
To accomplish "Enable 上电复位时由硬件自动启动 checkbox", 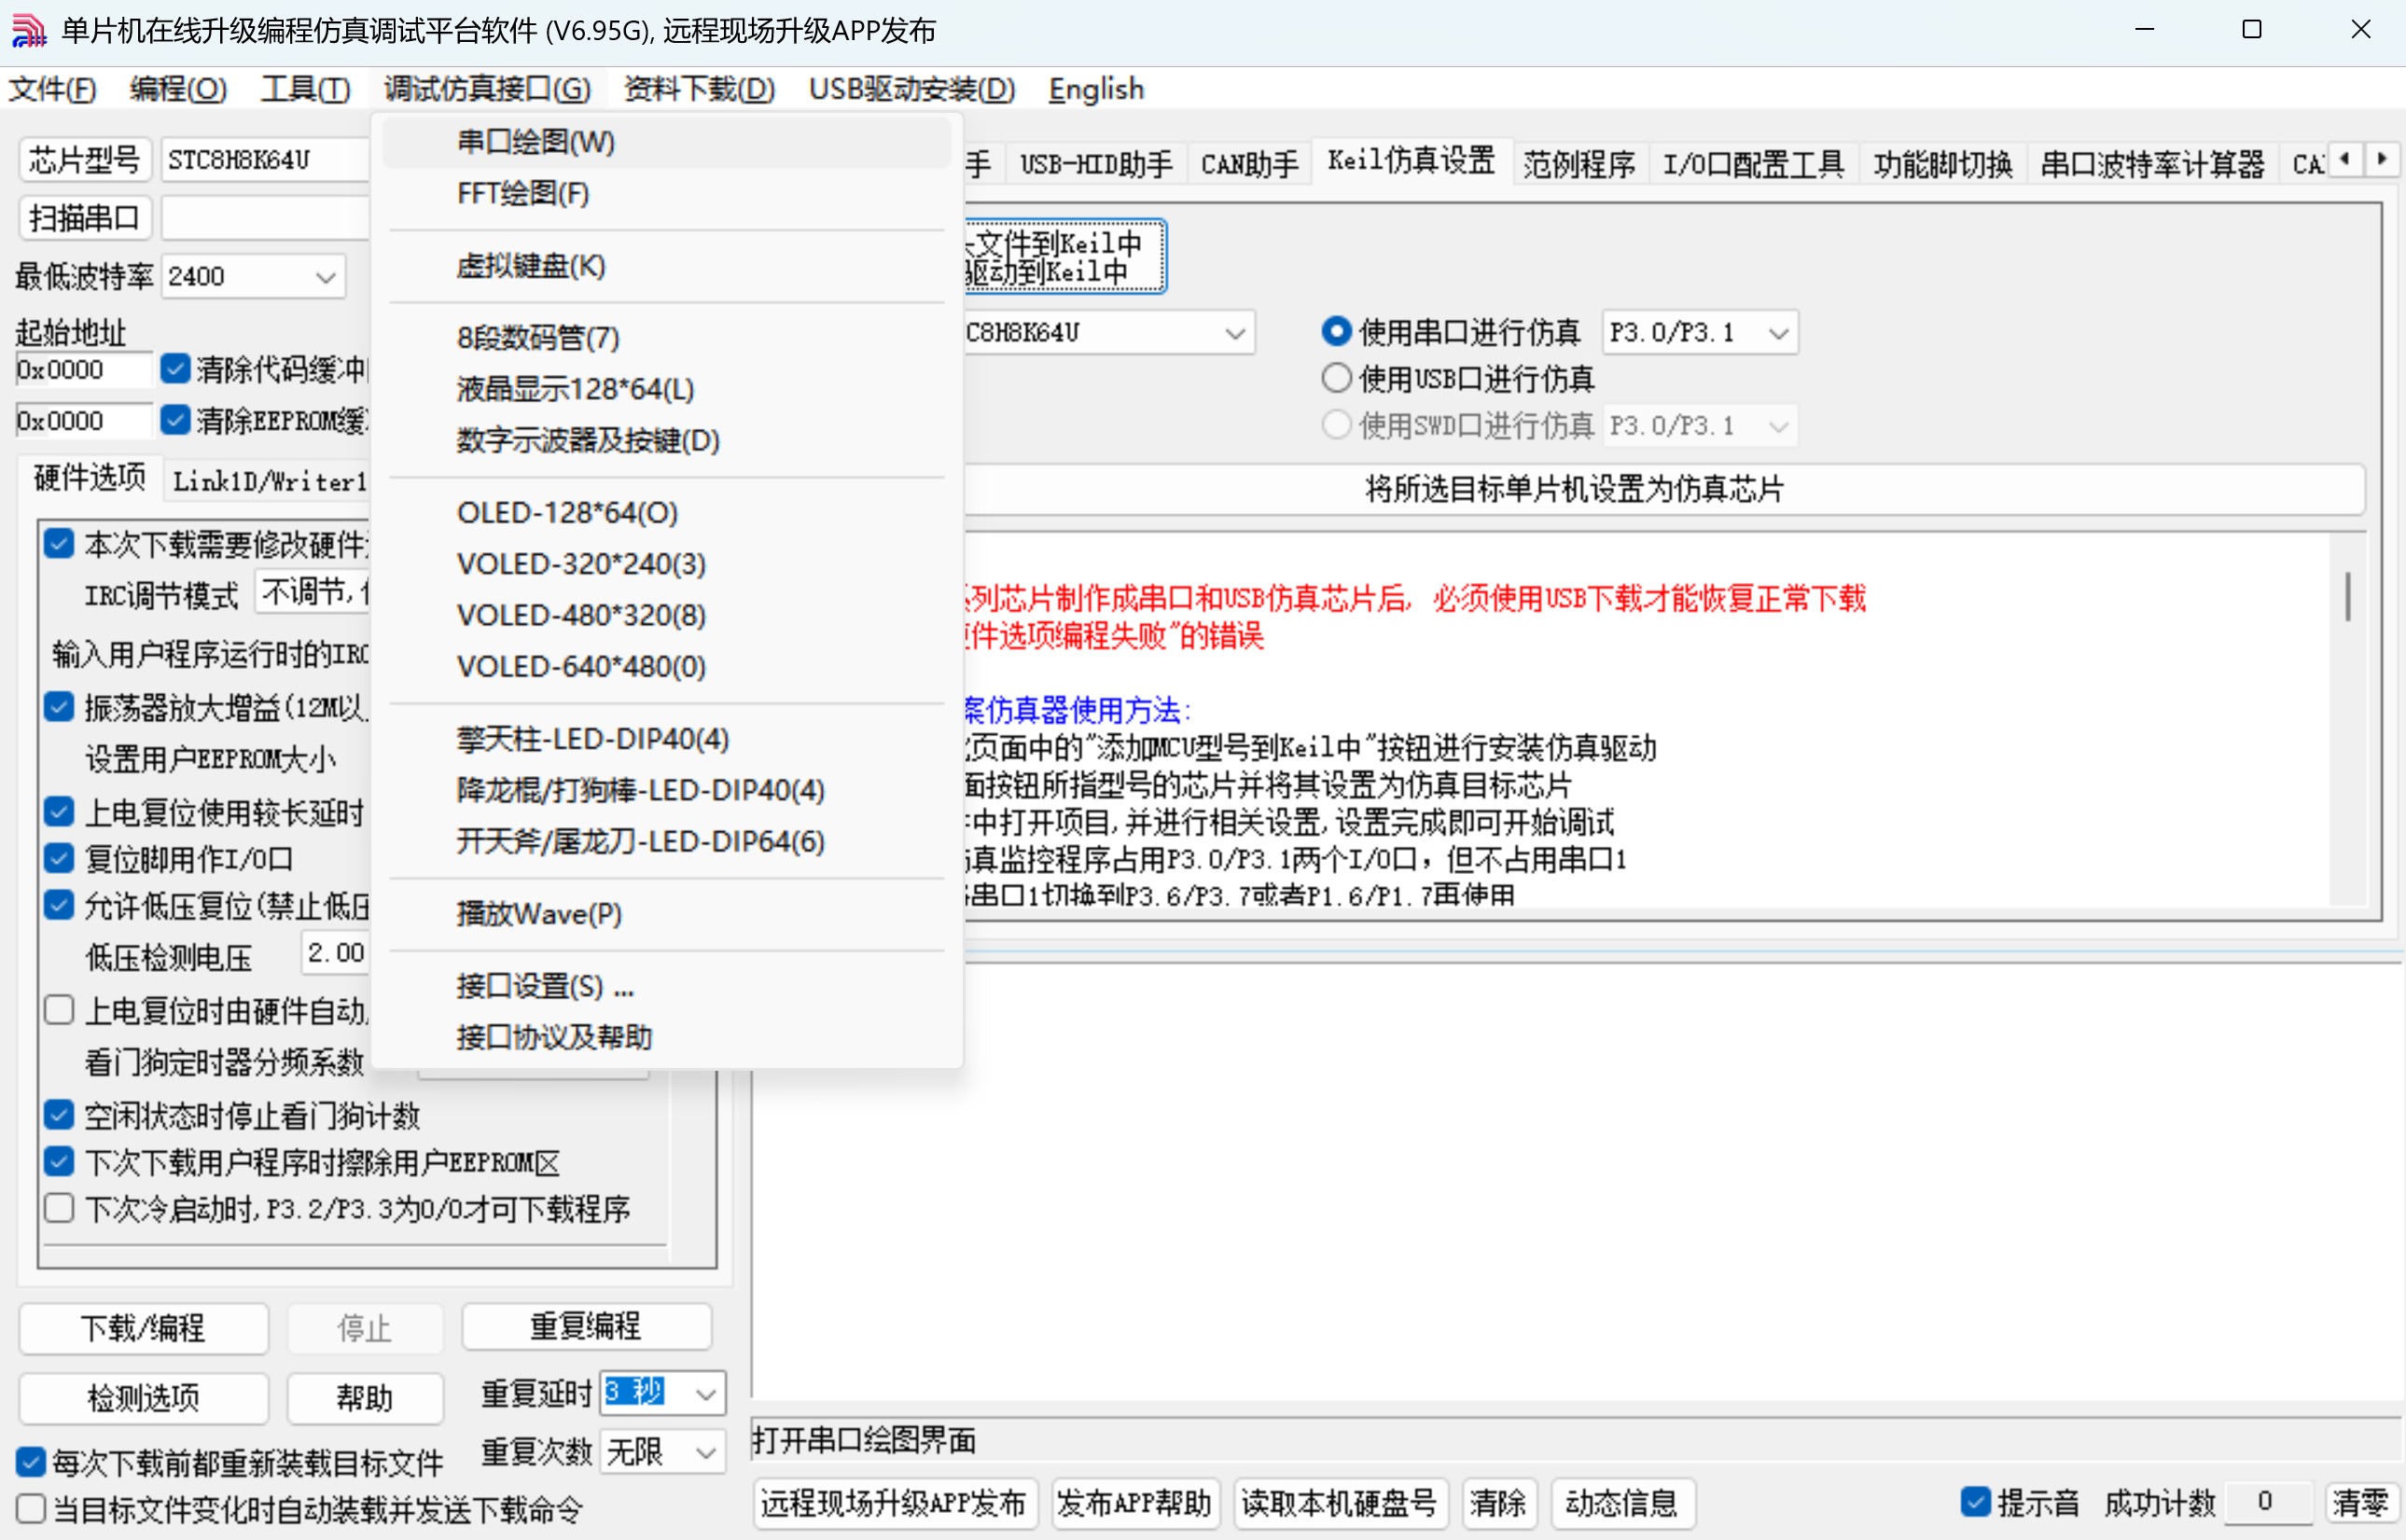I will [59, 1010].
